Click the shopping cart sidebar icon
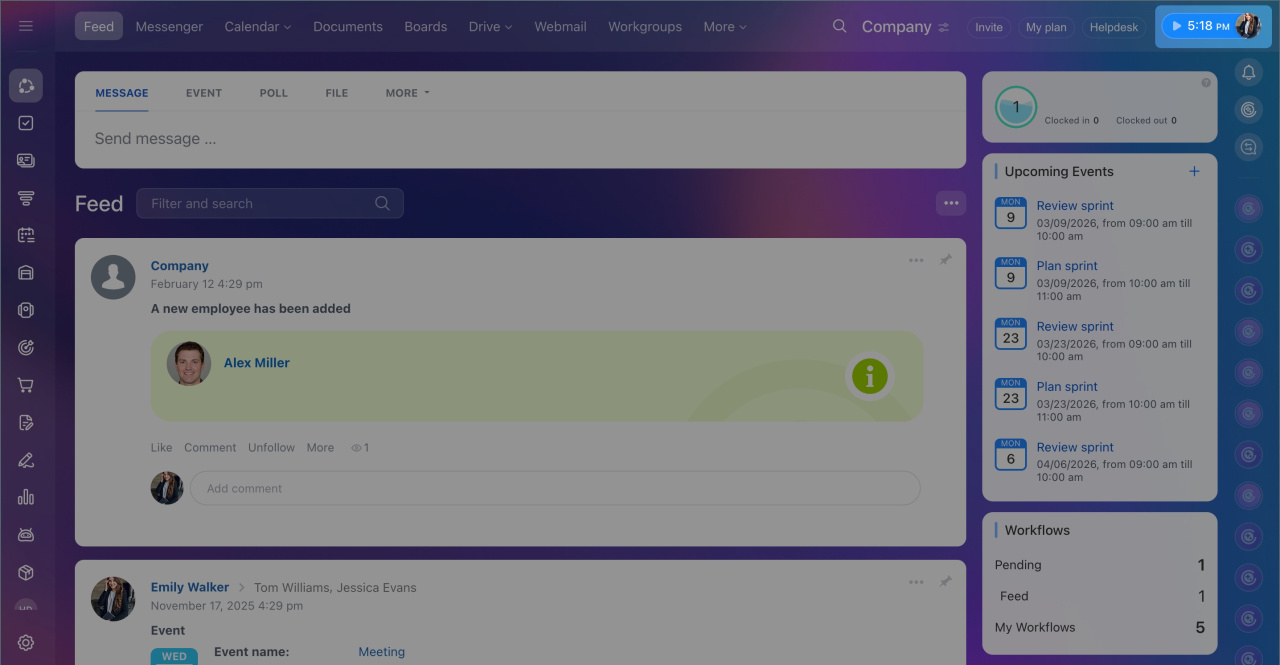The image size is (1280, 665). (x=26, y=385)
